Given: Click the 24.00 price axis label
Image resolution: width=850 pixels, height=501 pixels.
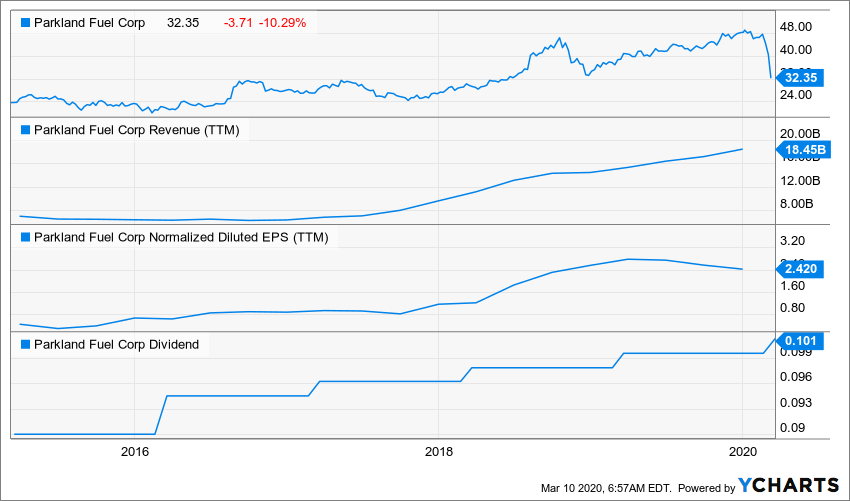Looking at the screenshot, I should tap(796, 94).
